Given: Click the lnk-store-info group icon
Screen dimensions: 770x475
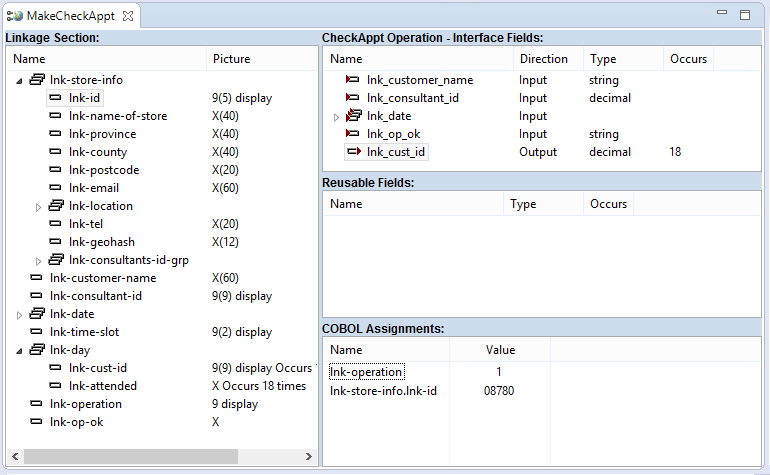Looking at the screenshot, I should click(x=37, y=80).
